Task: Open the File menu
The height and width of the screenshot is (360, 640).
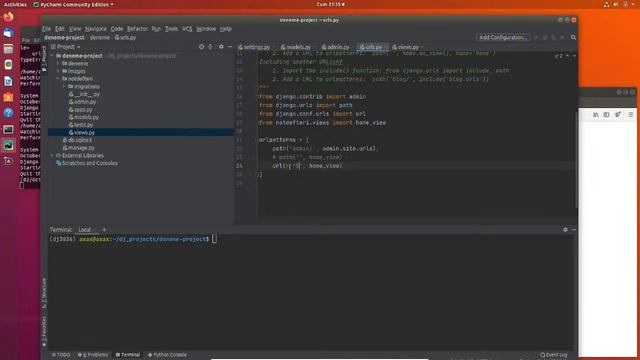Action: [x=47, y=29]
